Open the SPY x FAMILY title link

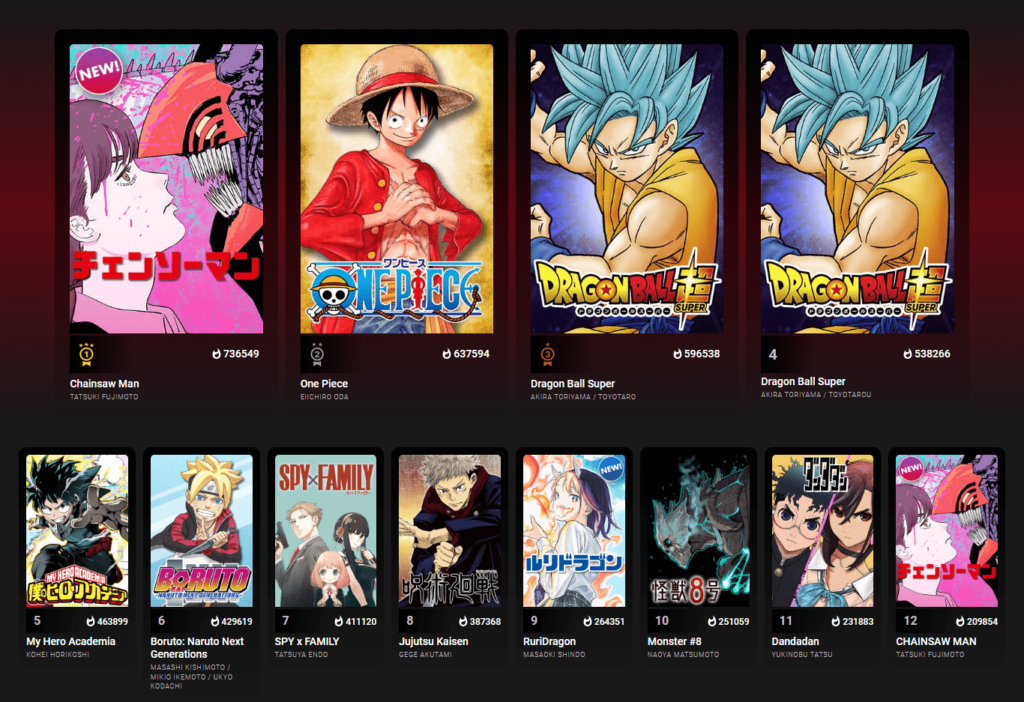pyautogui.click(x=307, y=641)
